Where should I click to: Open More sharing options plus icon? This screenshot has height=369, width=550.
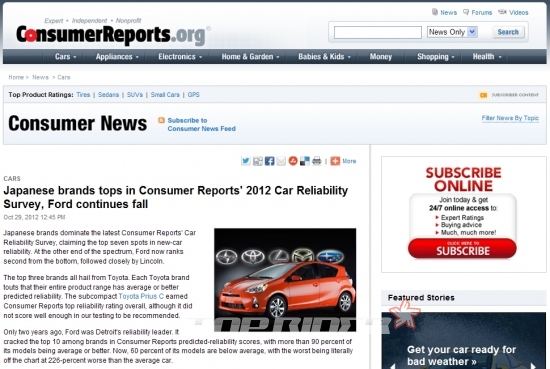pyautogui.click(x=335, y=161)
